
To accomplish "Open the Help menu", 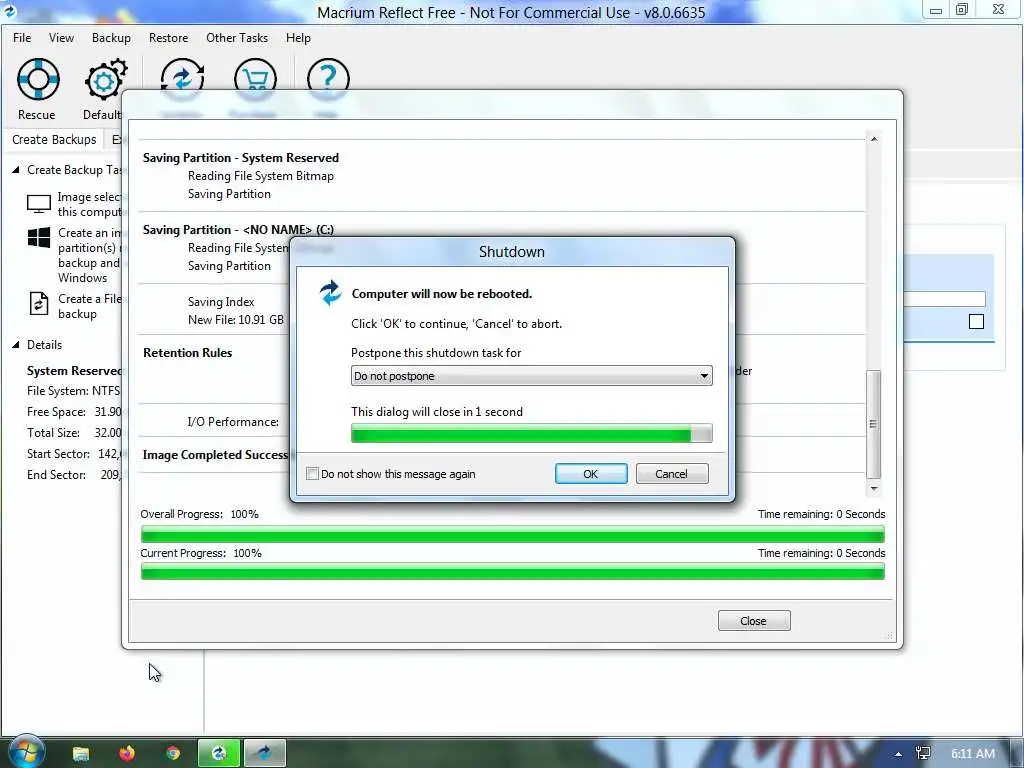I will pyautogui.click(x=298, y=38).
